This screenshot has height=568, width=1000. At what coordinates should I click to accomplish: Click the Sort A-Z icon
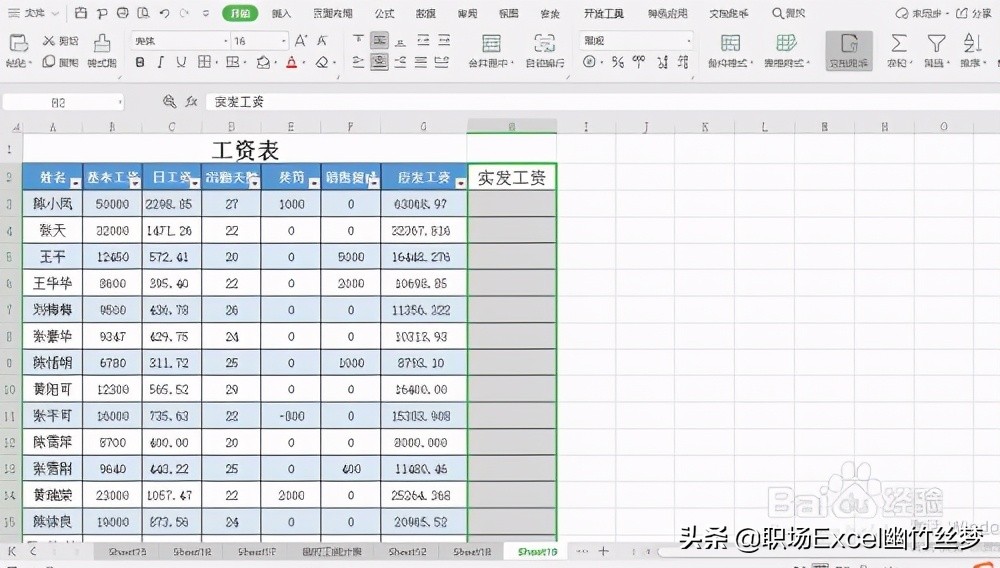point(972,43)
